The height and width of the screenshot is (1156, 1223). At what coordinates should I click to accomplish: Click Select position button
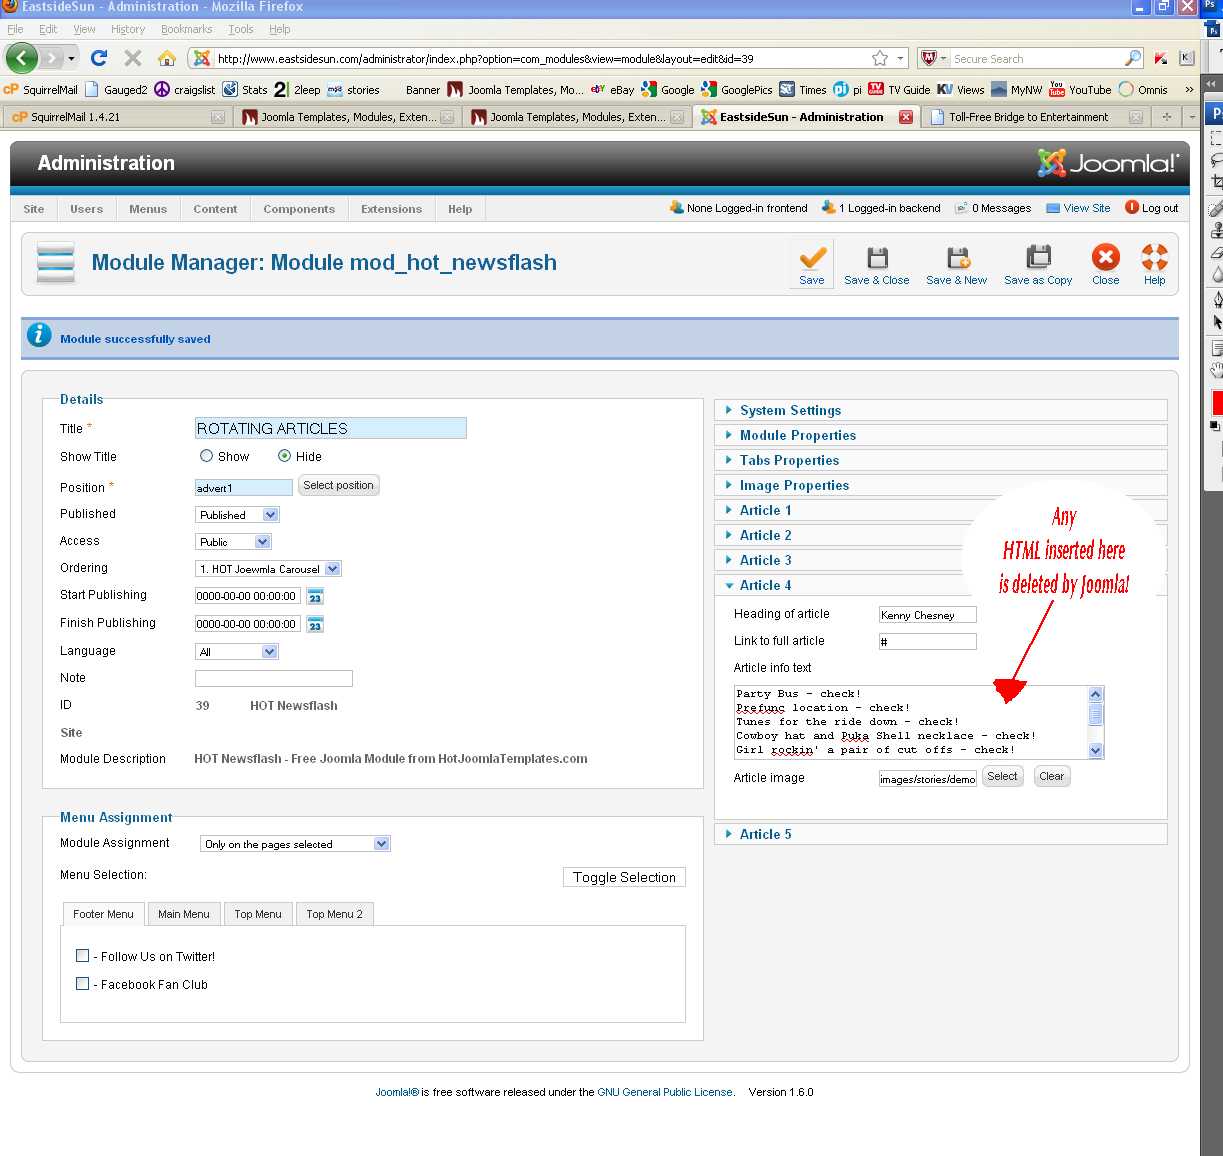pos(338,485)
